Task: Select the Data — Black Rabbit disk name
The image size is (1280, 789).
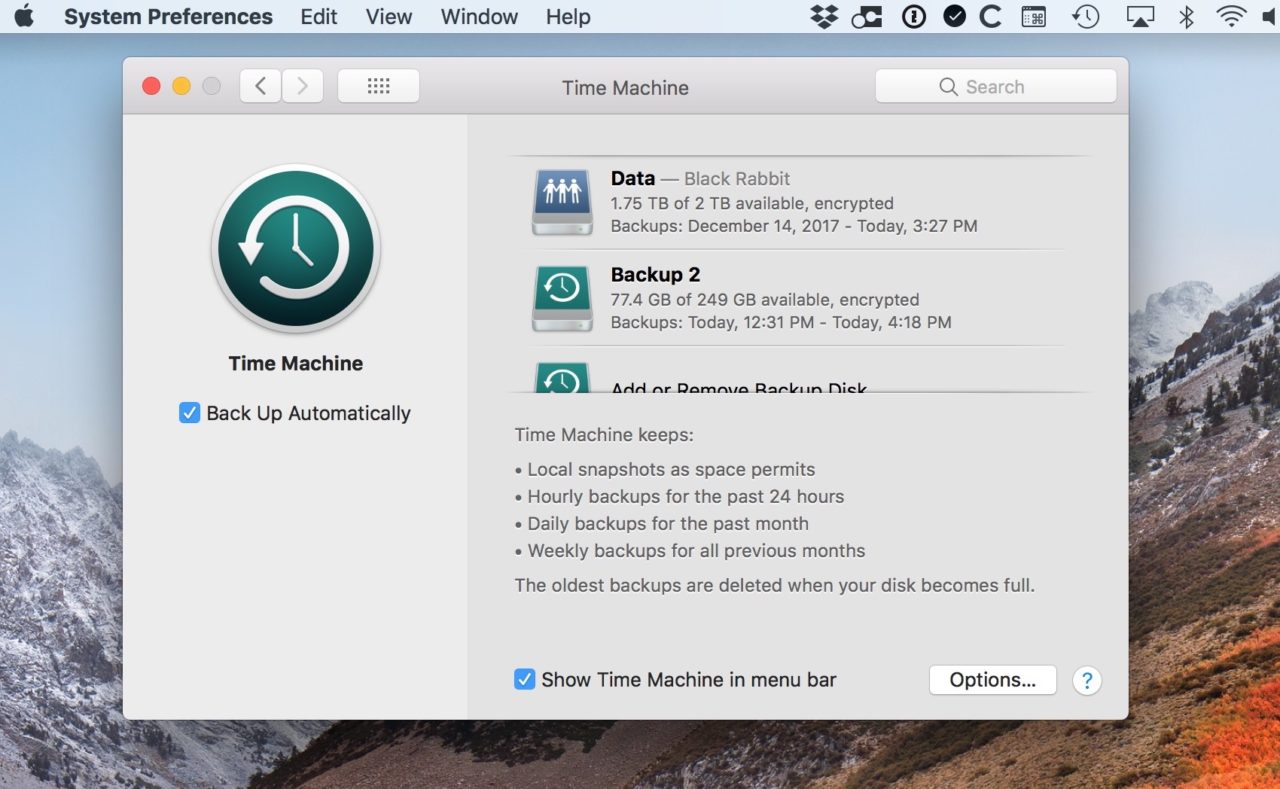Action: [x=700, y=179]
